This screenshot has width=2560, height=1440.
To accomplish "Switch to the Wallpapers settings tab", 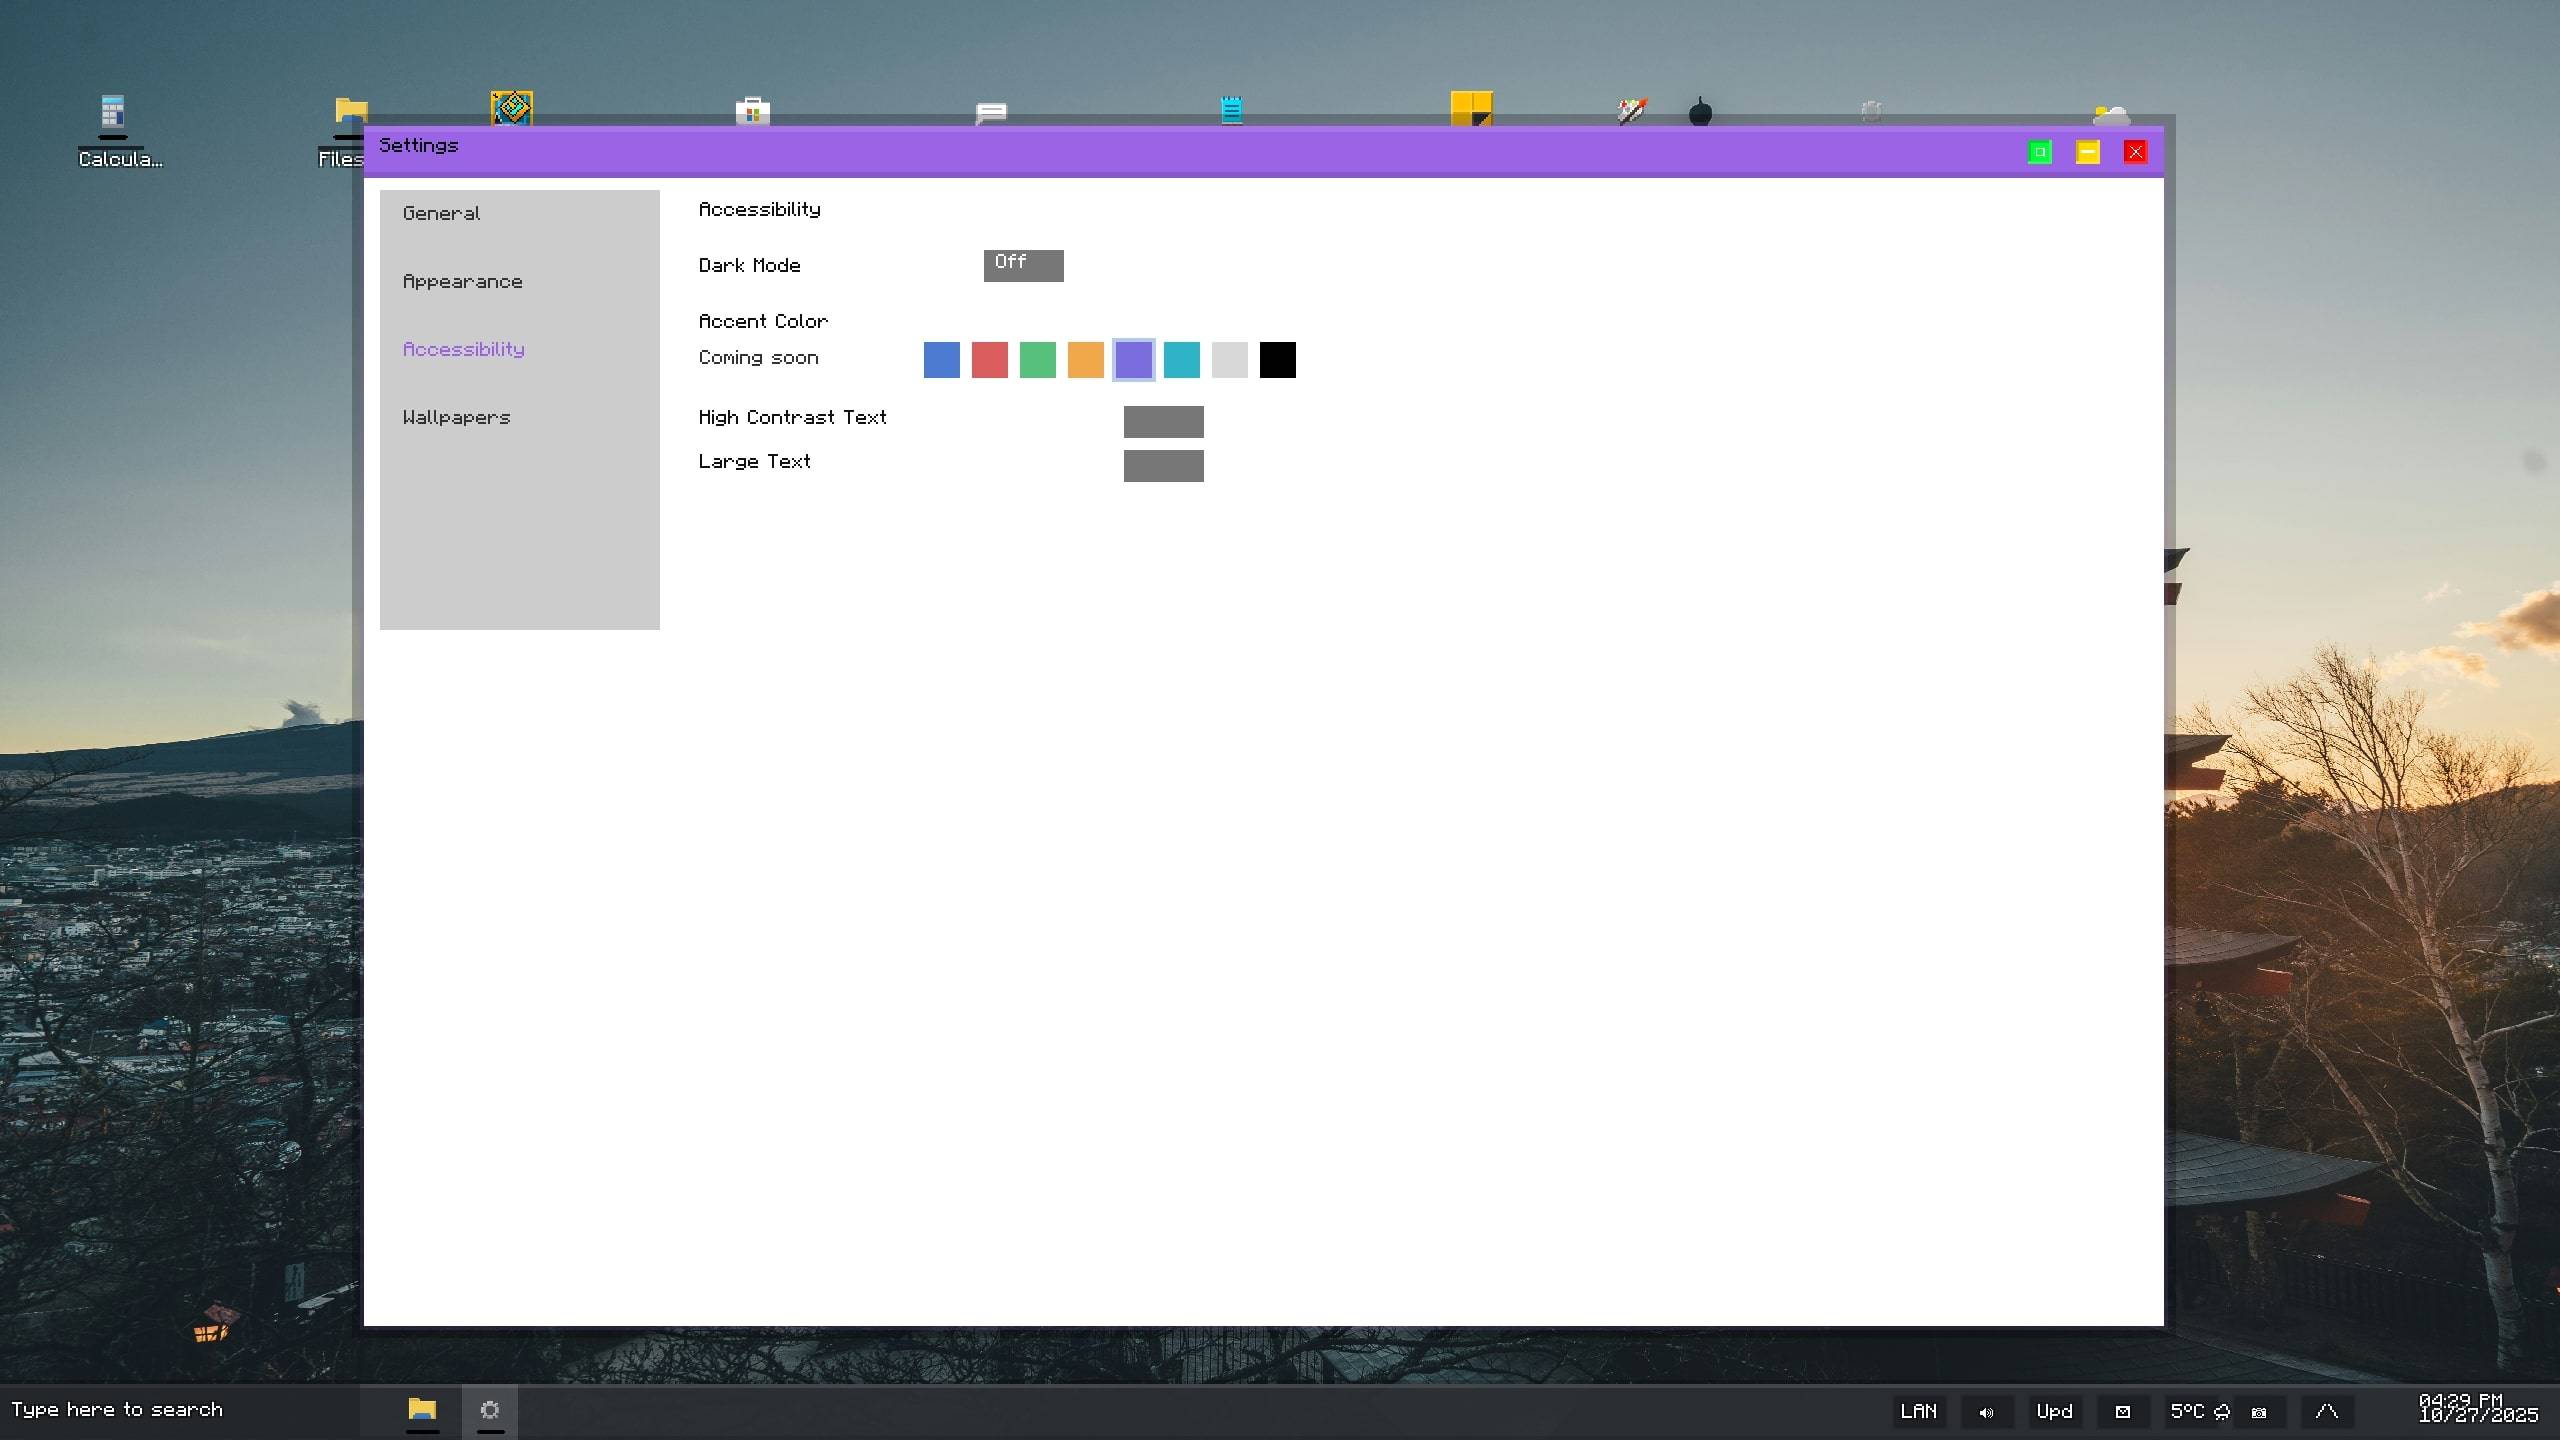I will [456, 417].
